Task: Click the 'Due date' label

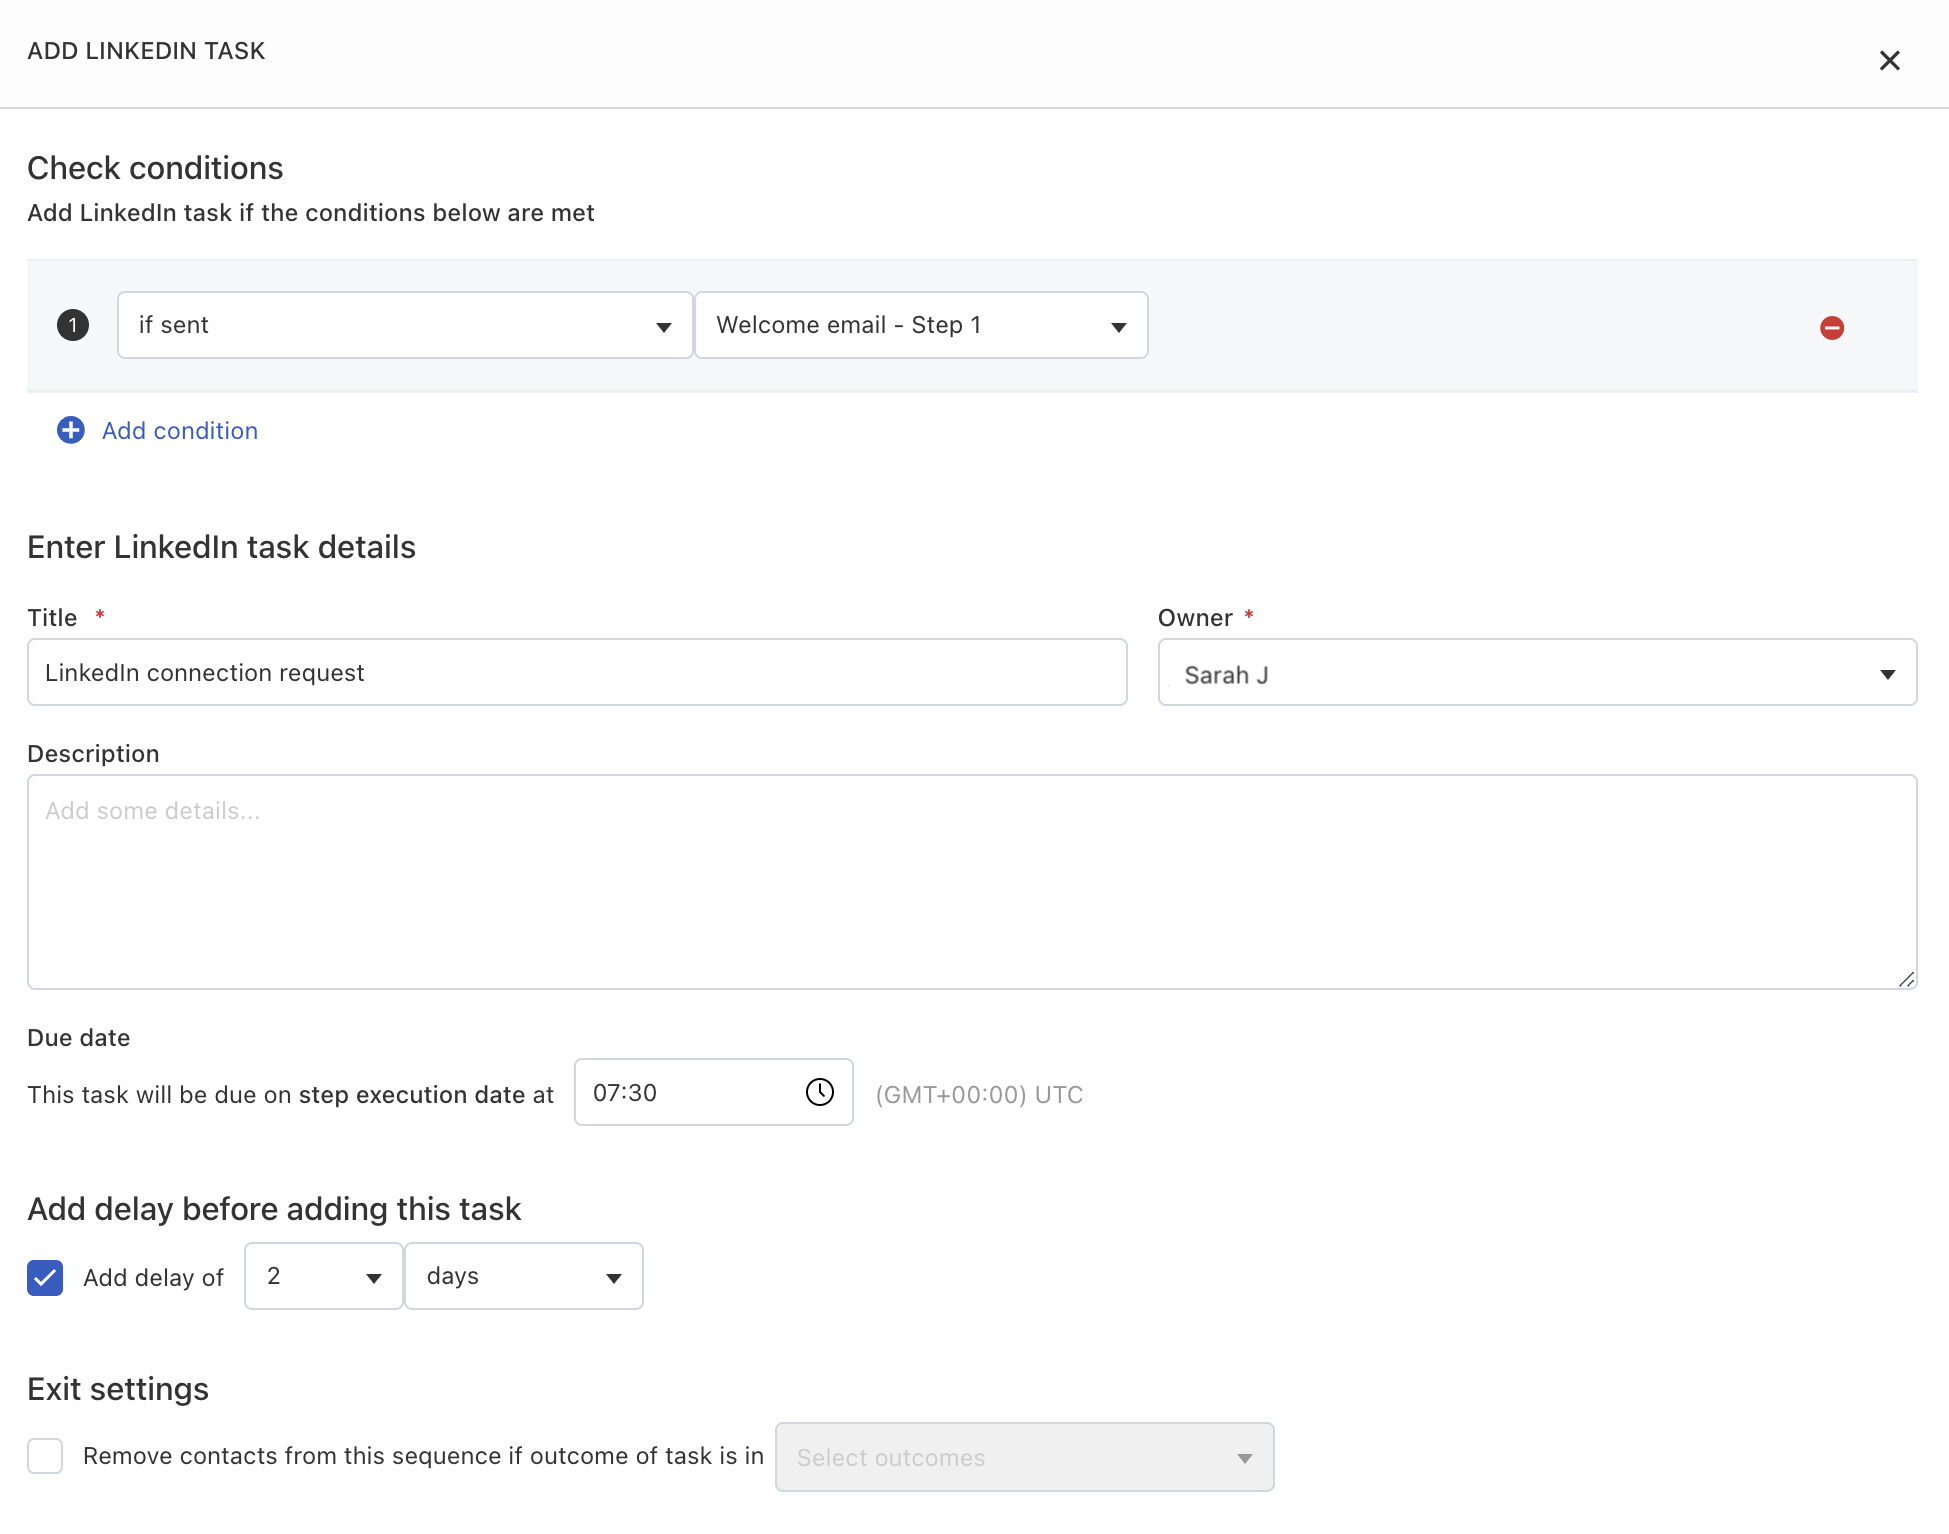Action: (79, 1038)
